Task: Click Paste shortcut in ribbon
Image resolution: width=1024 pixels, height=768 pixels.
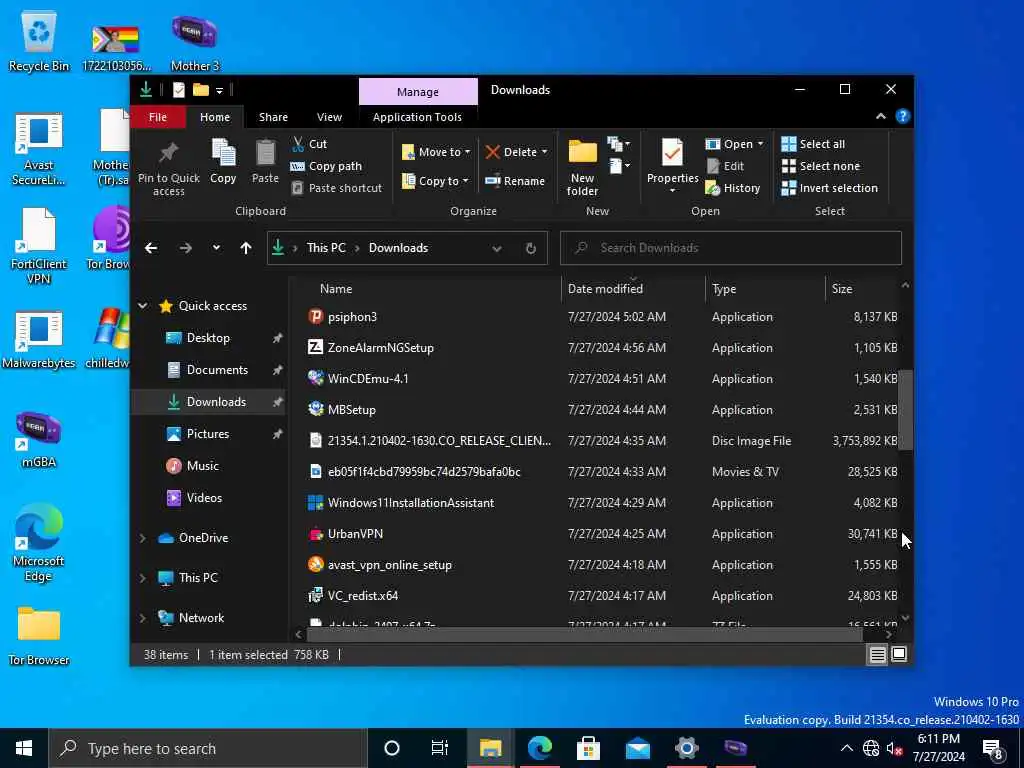Action: tap(336, 188)
